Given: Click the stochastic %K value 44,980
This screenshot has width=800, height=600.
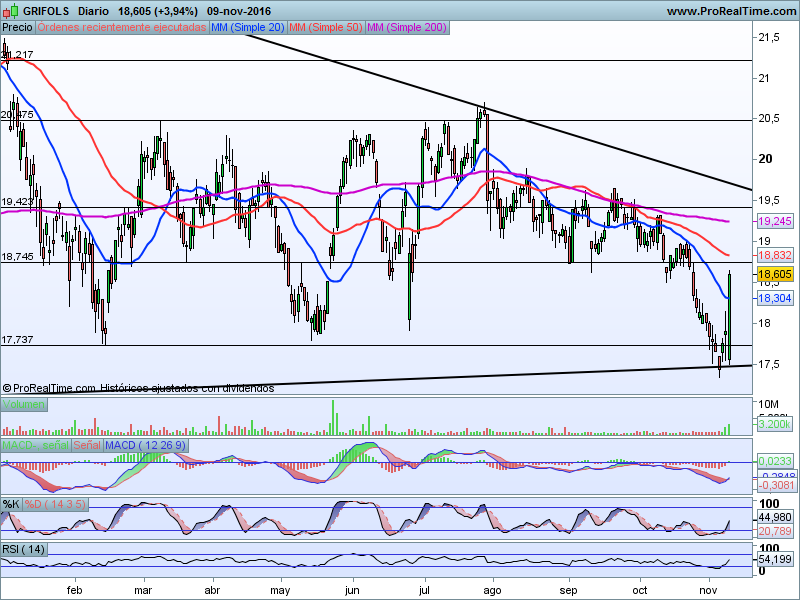Looking at the screenshot, I should click(775, 517).
